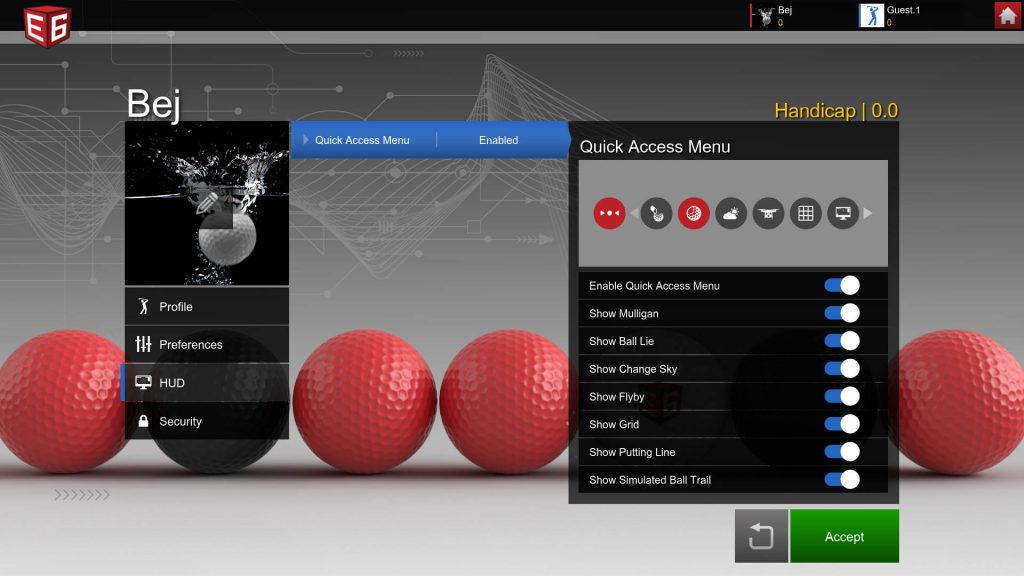
Task: Expand the Quick Access Menu row arrow
Action: pyautogui.click(x=306, y=140)
